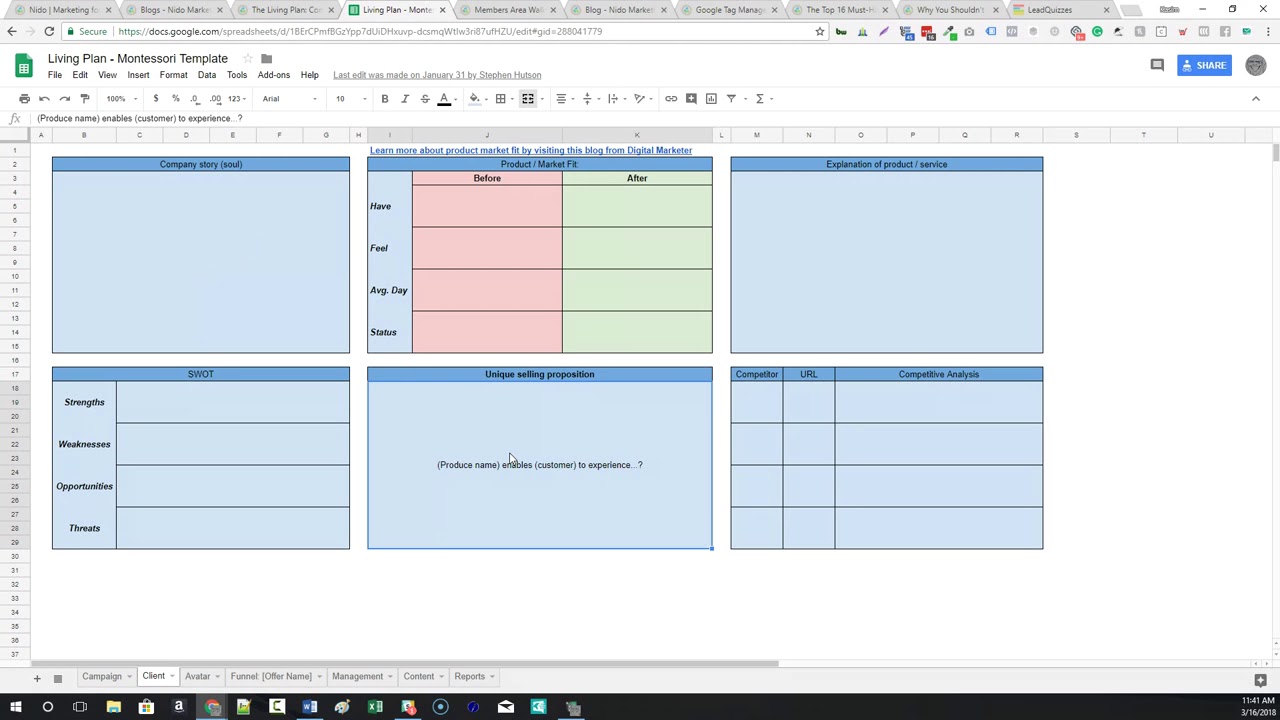Open text wrapping options
This screenshot has width=1280, height=720.
point(615,98)
